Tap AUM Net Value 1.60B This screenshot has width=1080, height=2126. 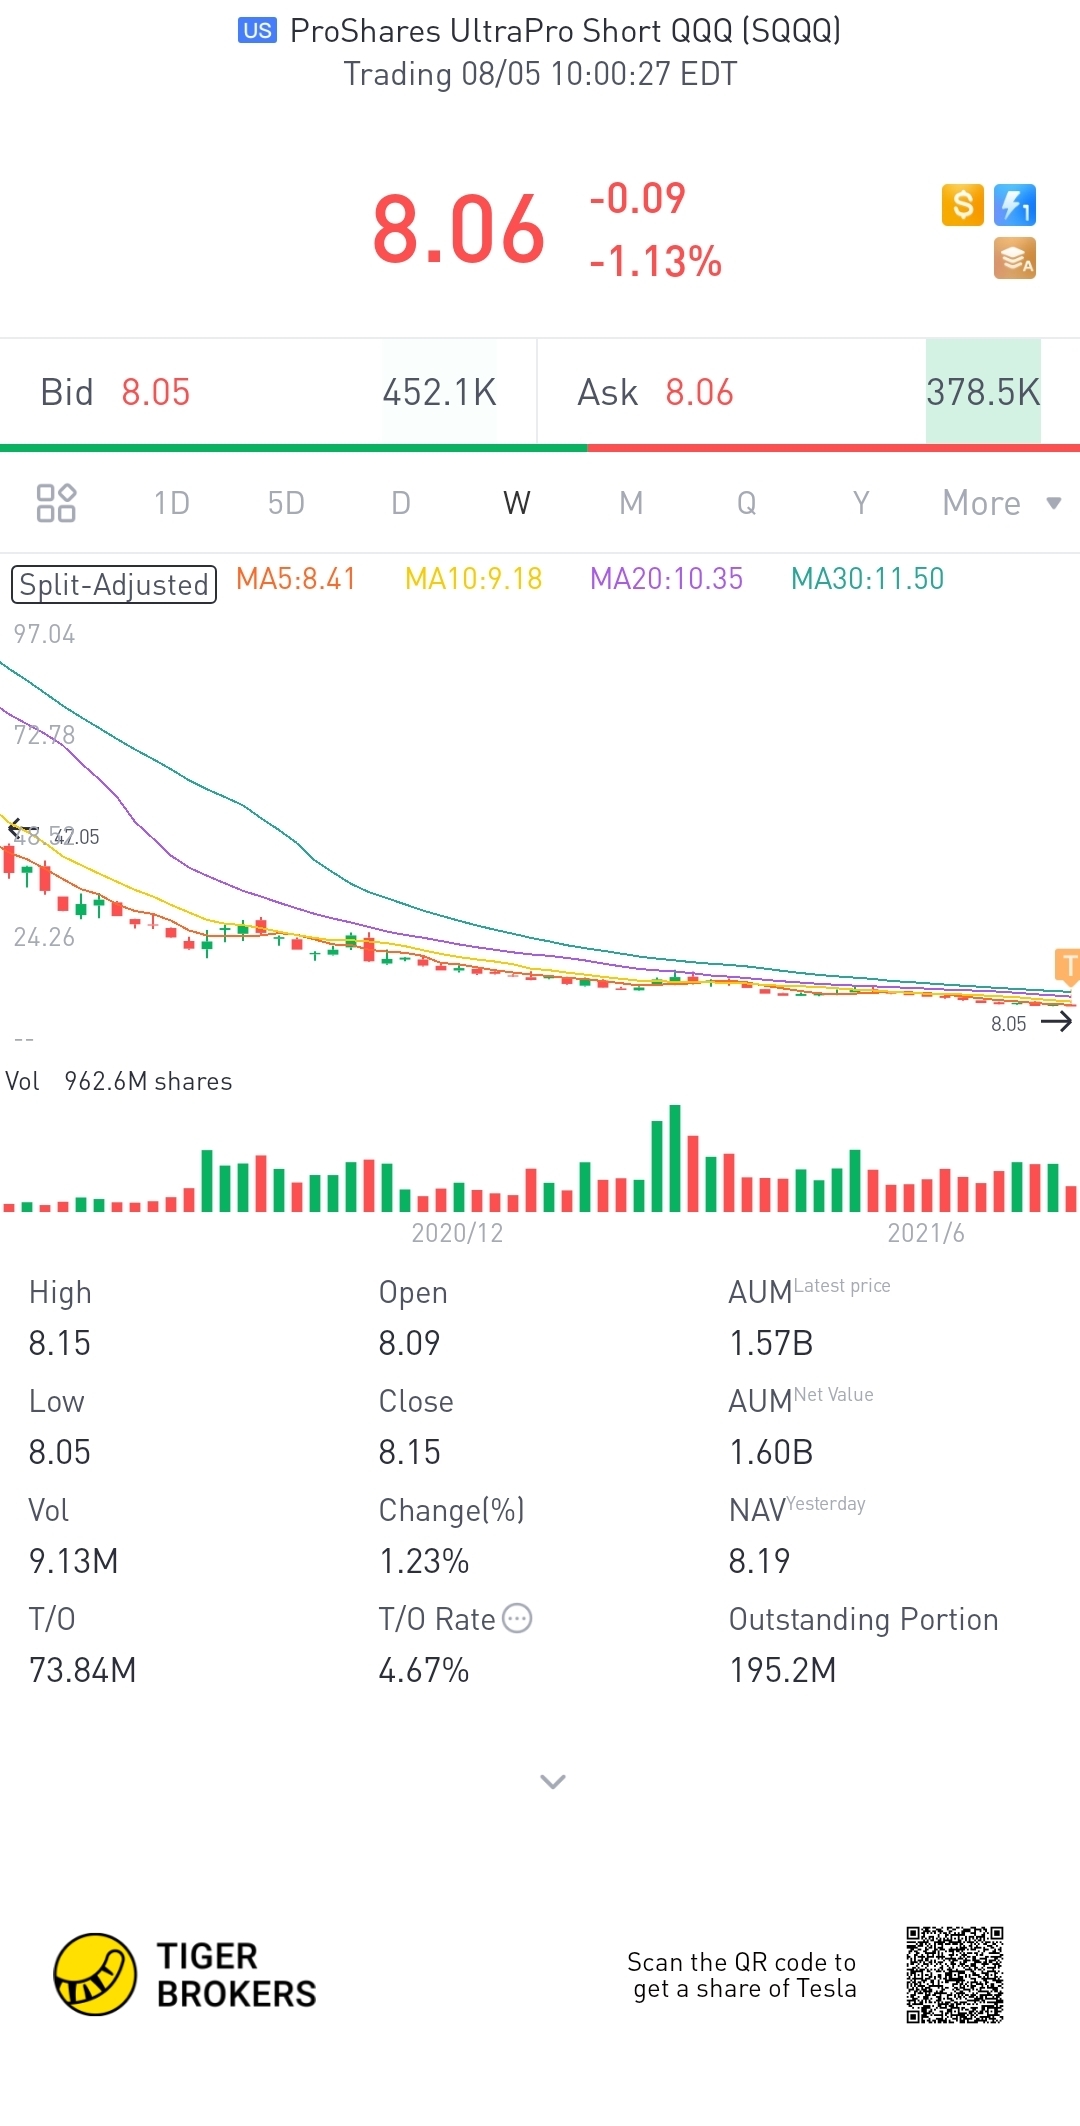(771, 1452)
